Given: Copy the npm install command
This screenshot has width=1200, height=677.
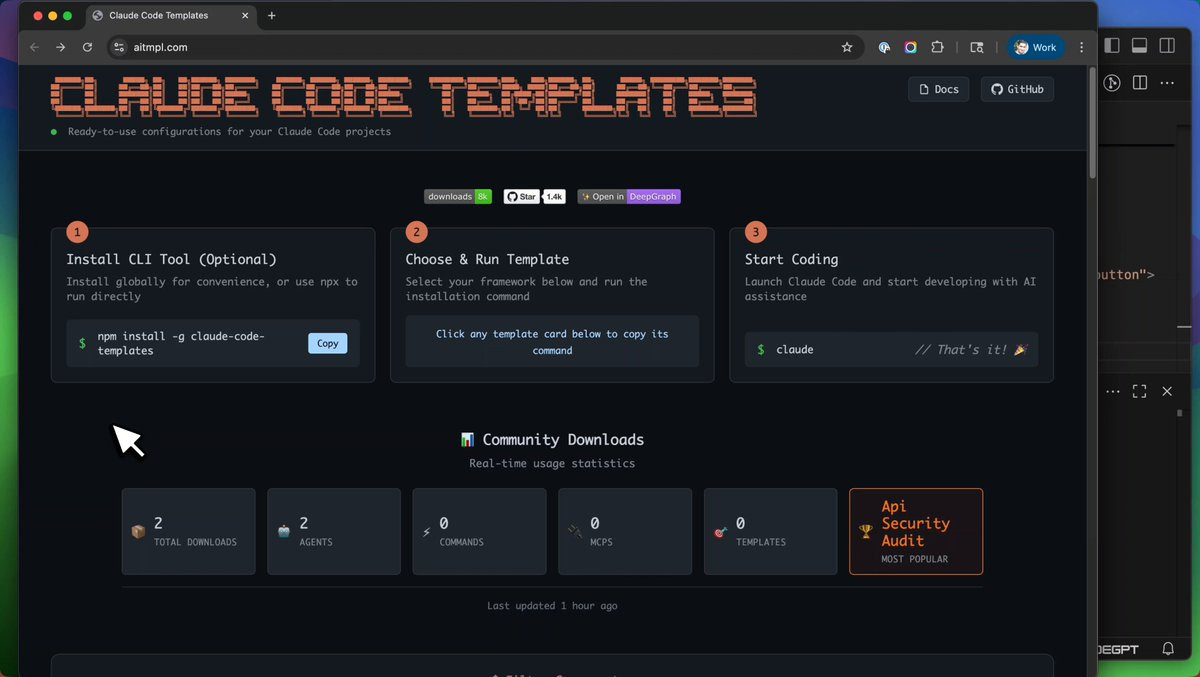Looking at the screenshot, I should 327,343.
